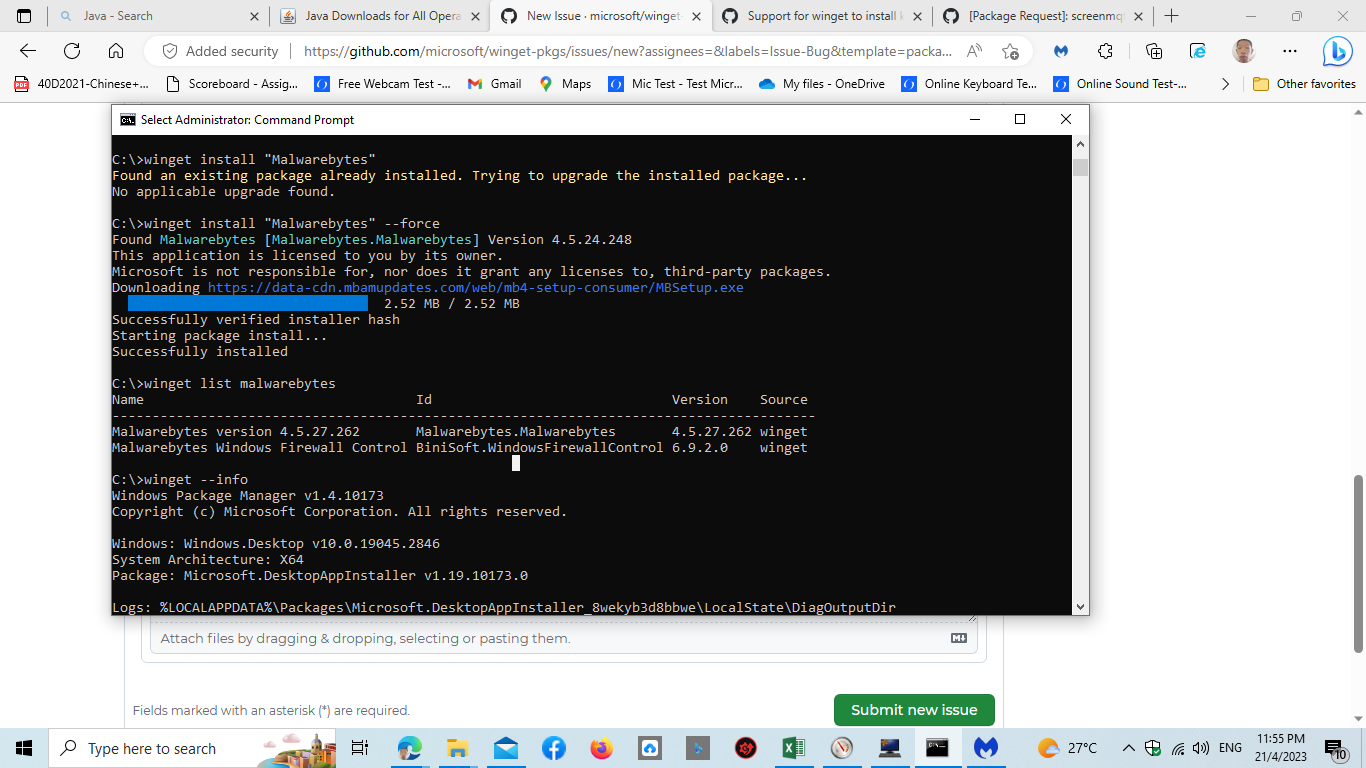The height and width of the screenshot is (768, 1366).
Task: Open File Explorer from taskbar
Action: (x=457, y=748)
